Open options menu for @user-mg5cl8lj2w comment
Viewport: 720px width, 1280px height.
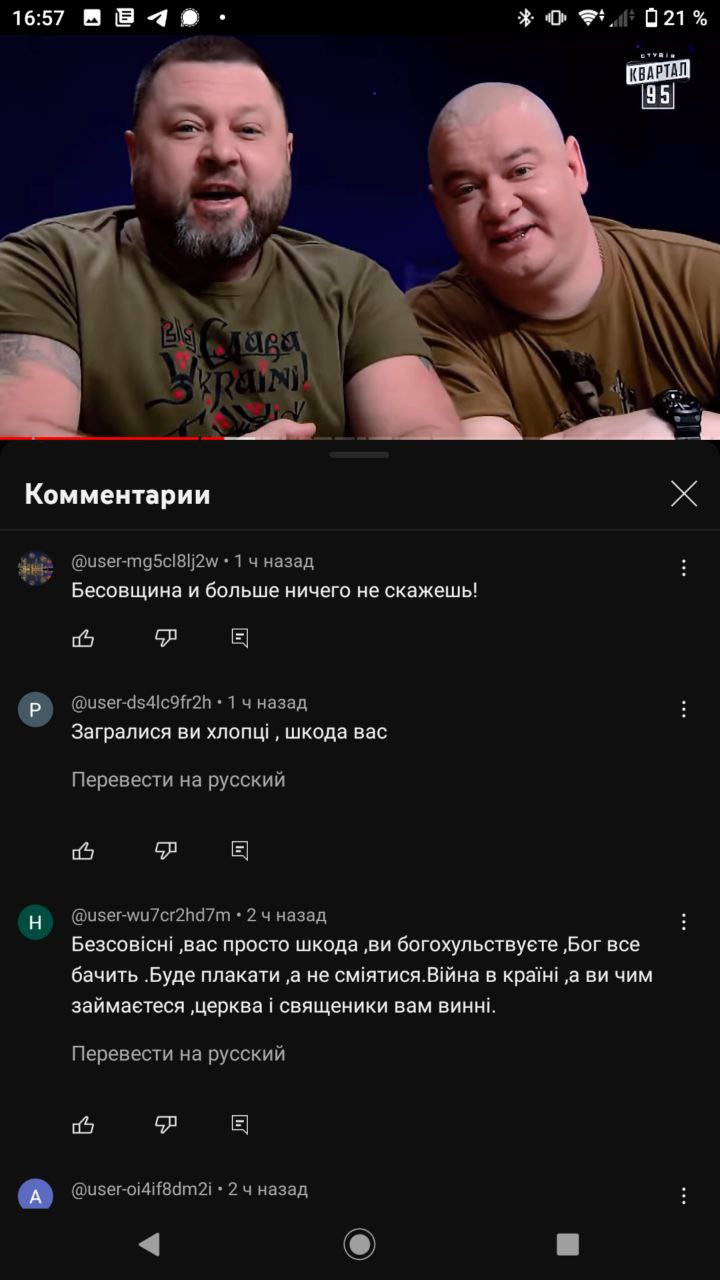pyautogui.click(x=684, y=568)
